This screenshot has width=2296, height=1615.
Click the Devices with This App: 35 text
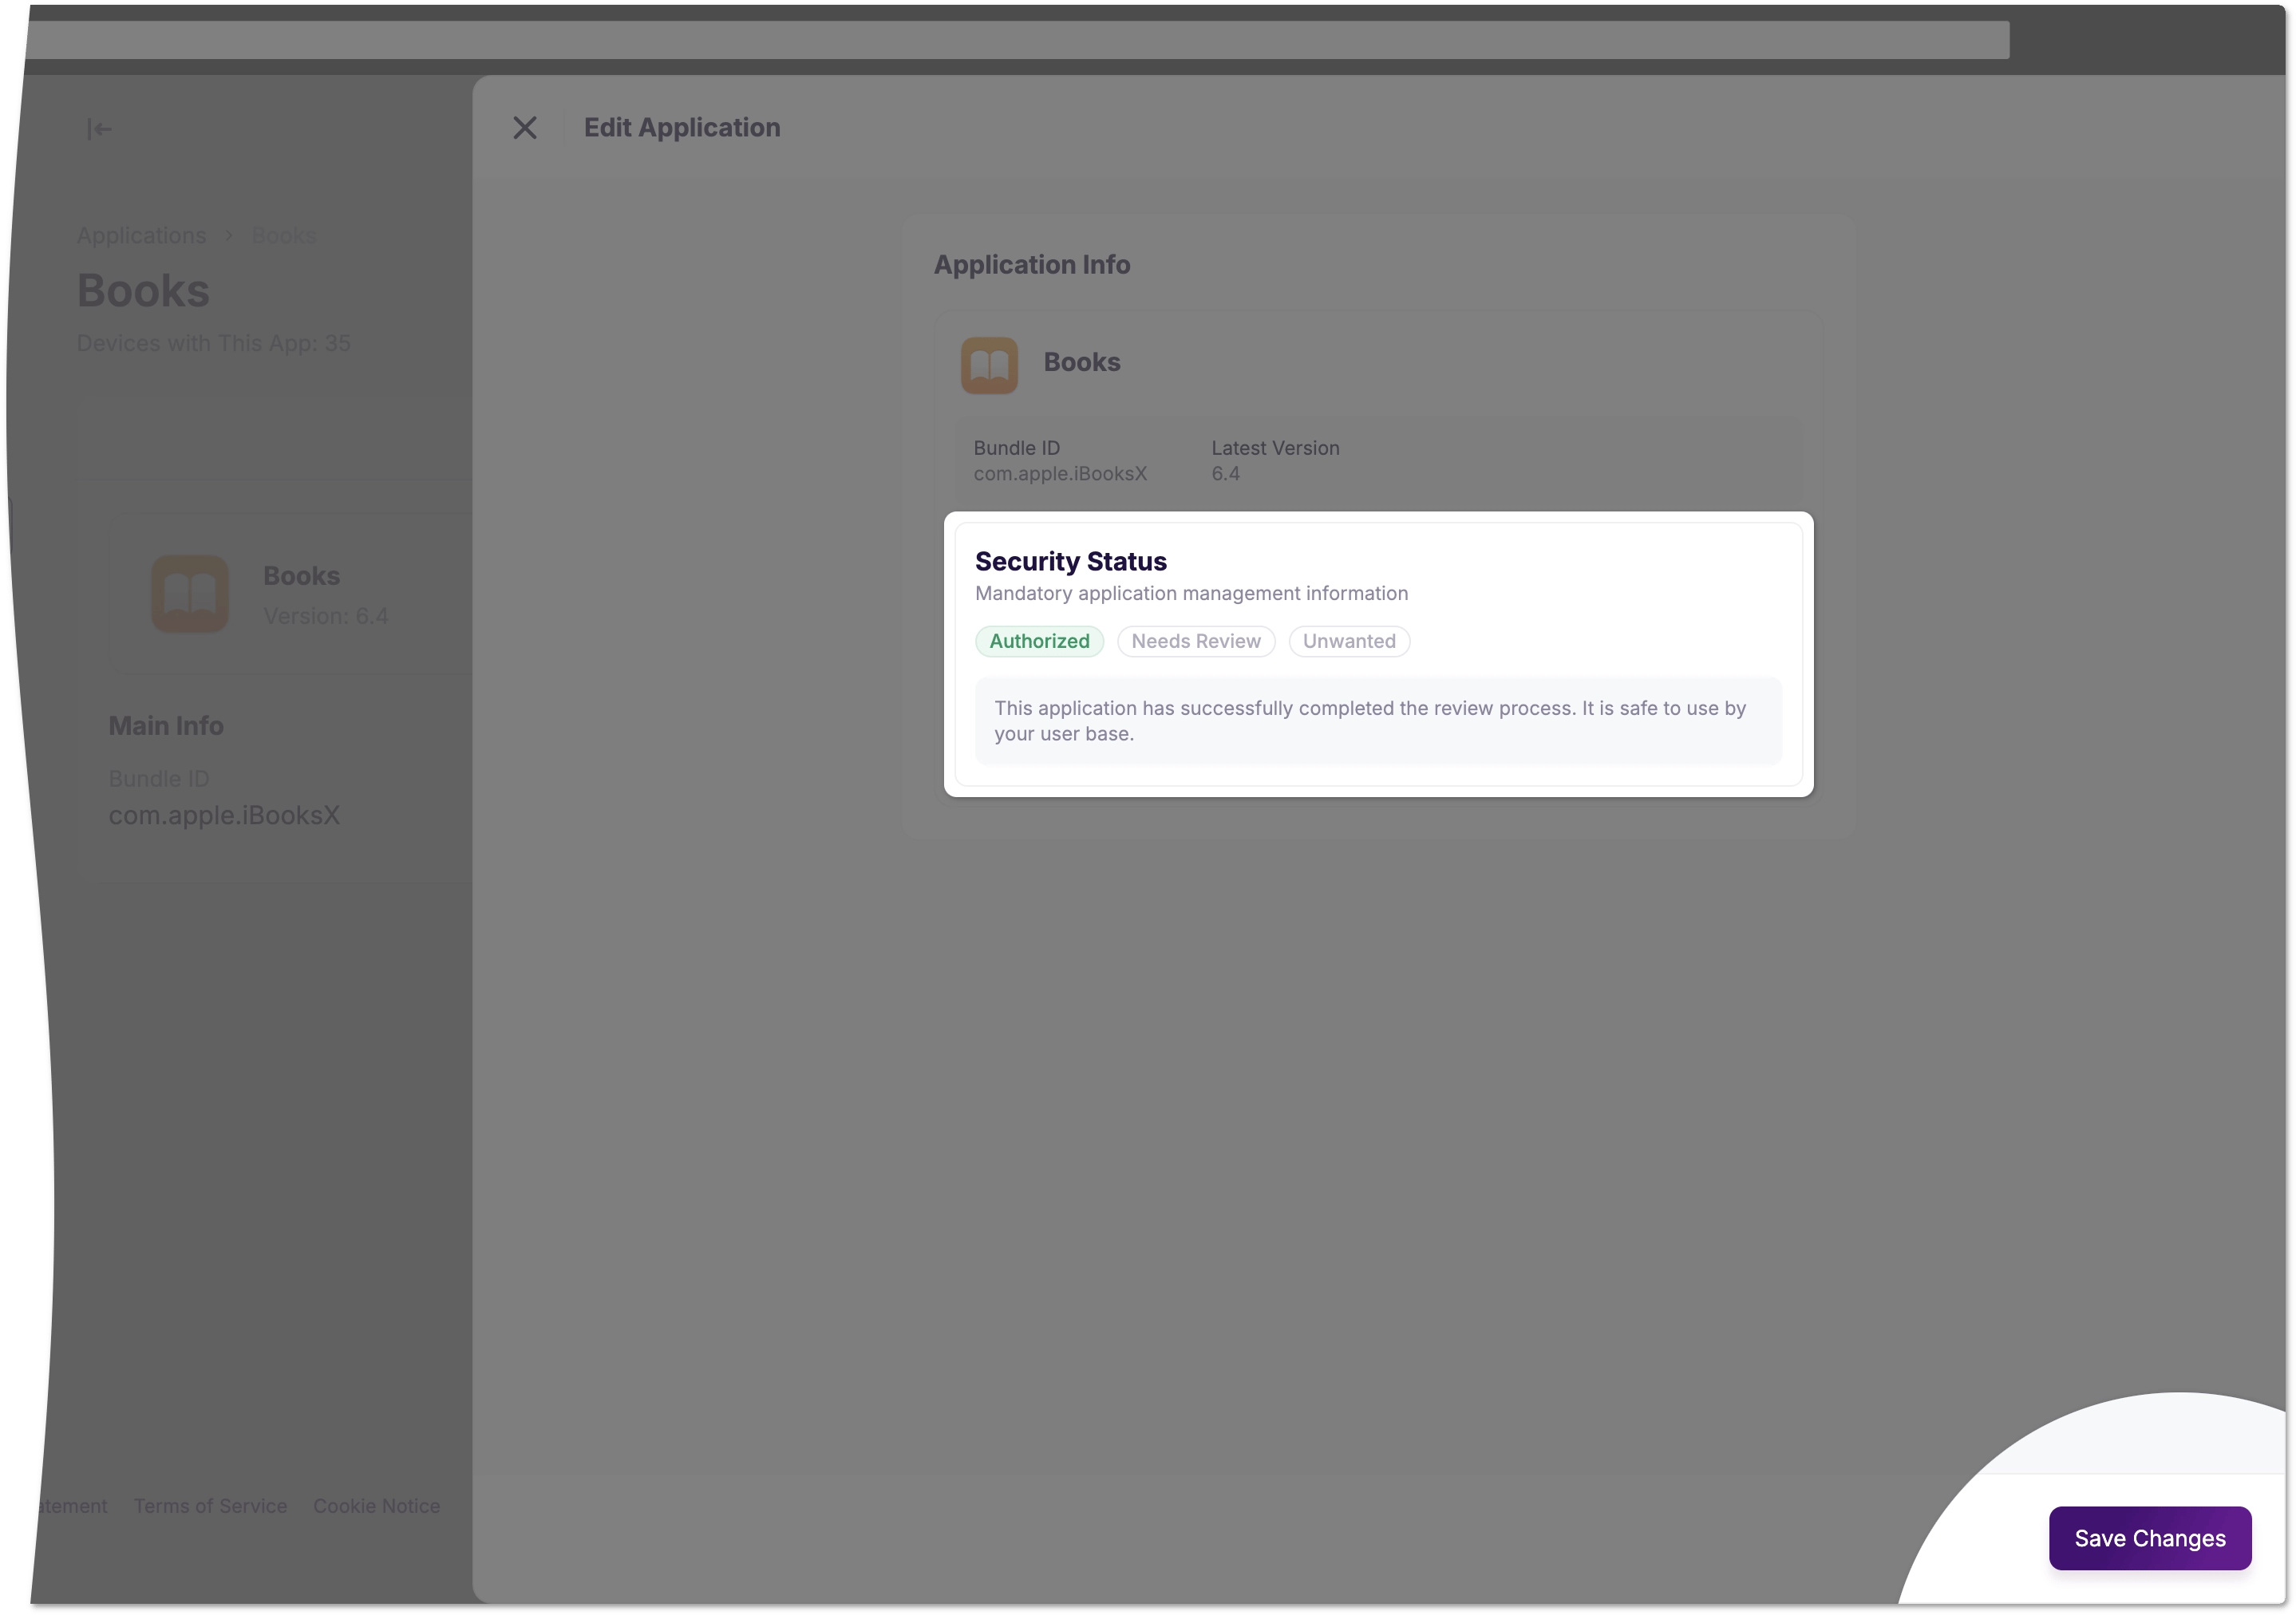click(x=214, y=343)
